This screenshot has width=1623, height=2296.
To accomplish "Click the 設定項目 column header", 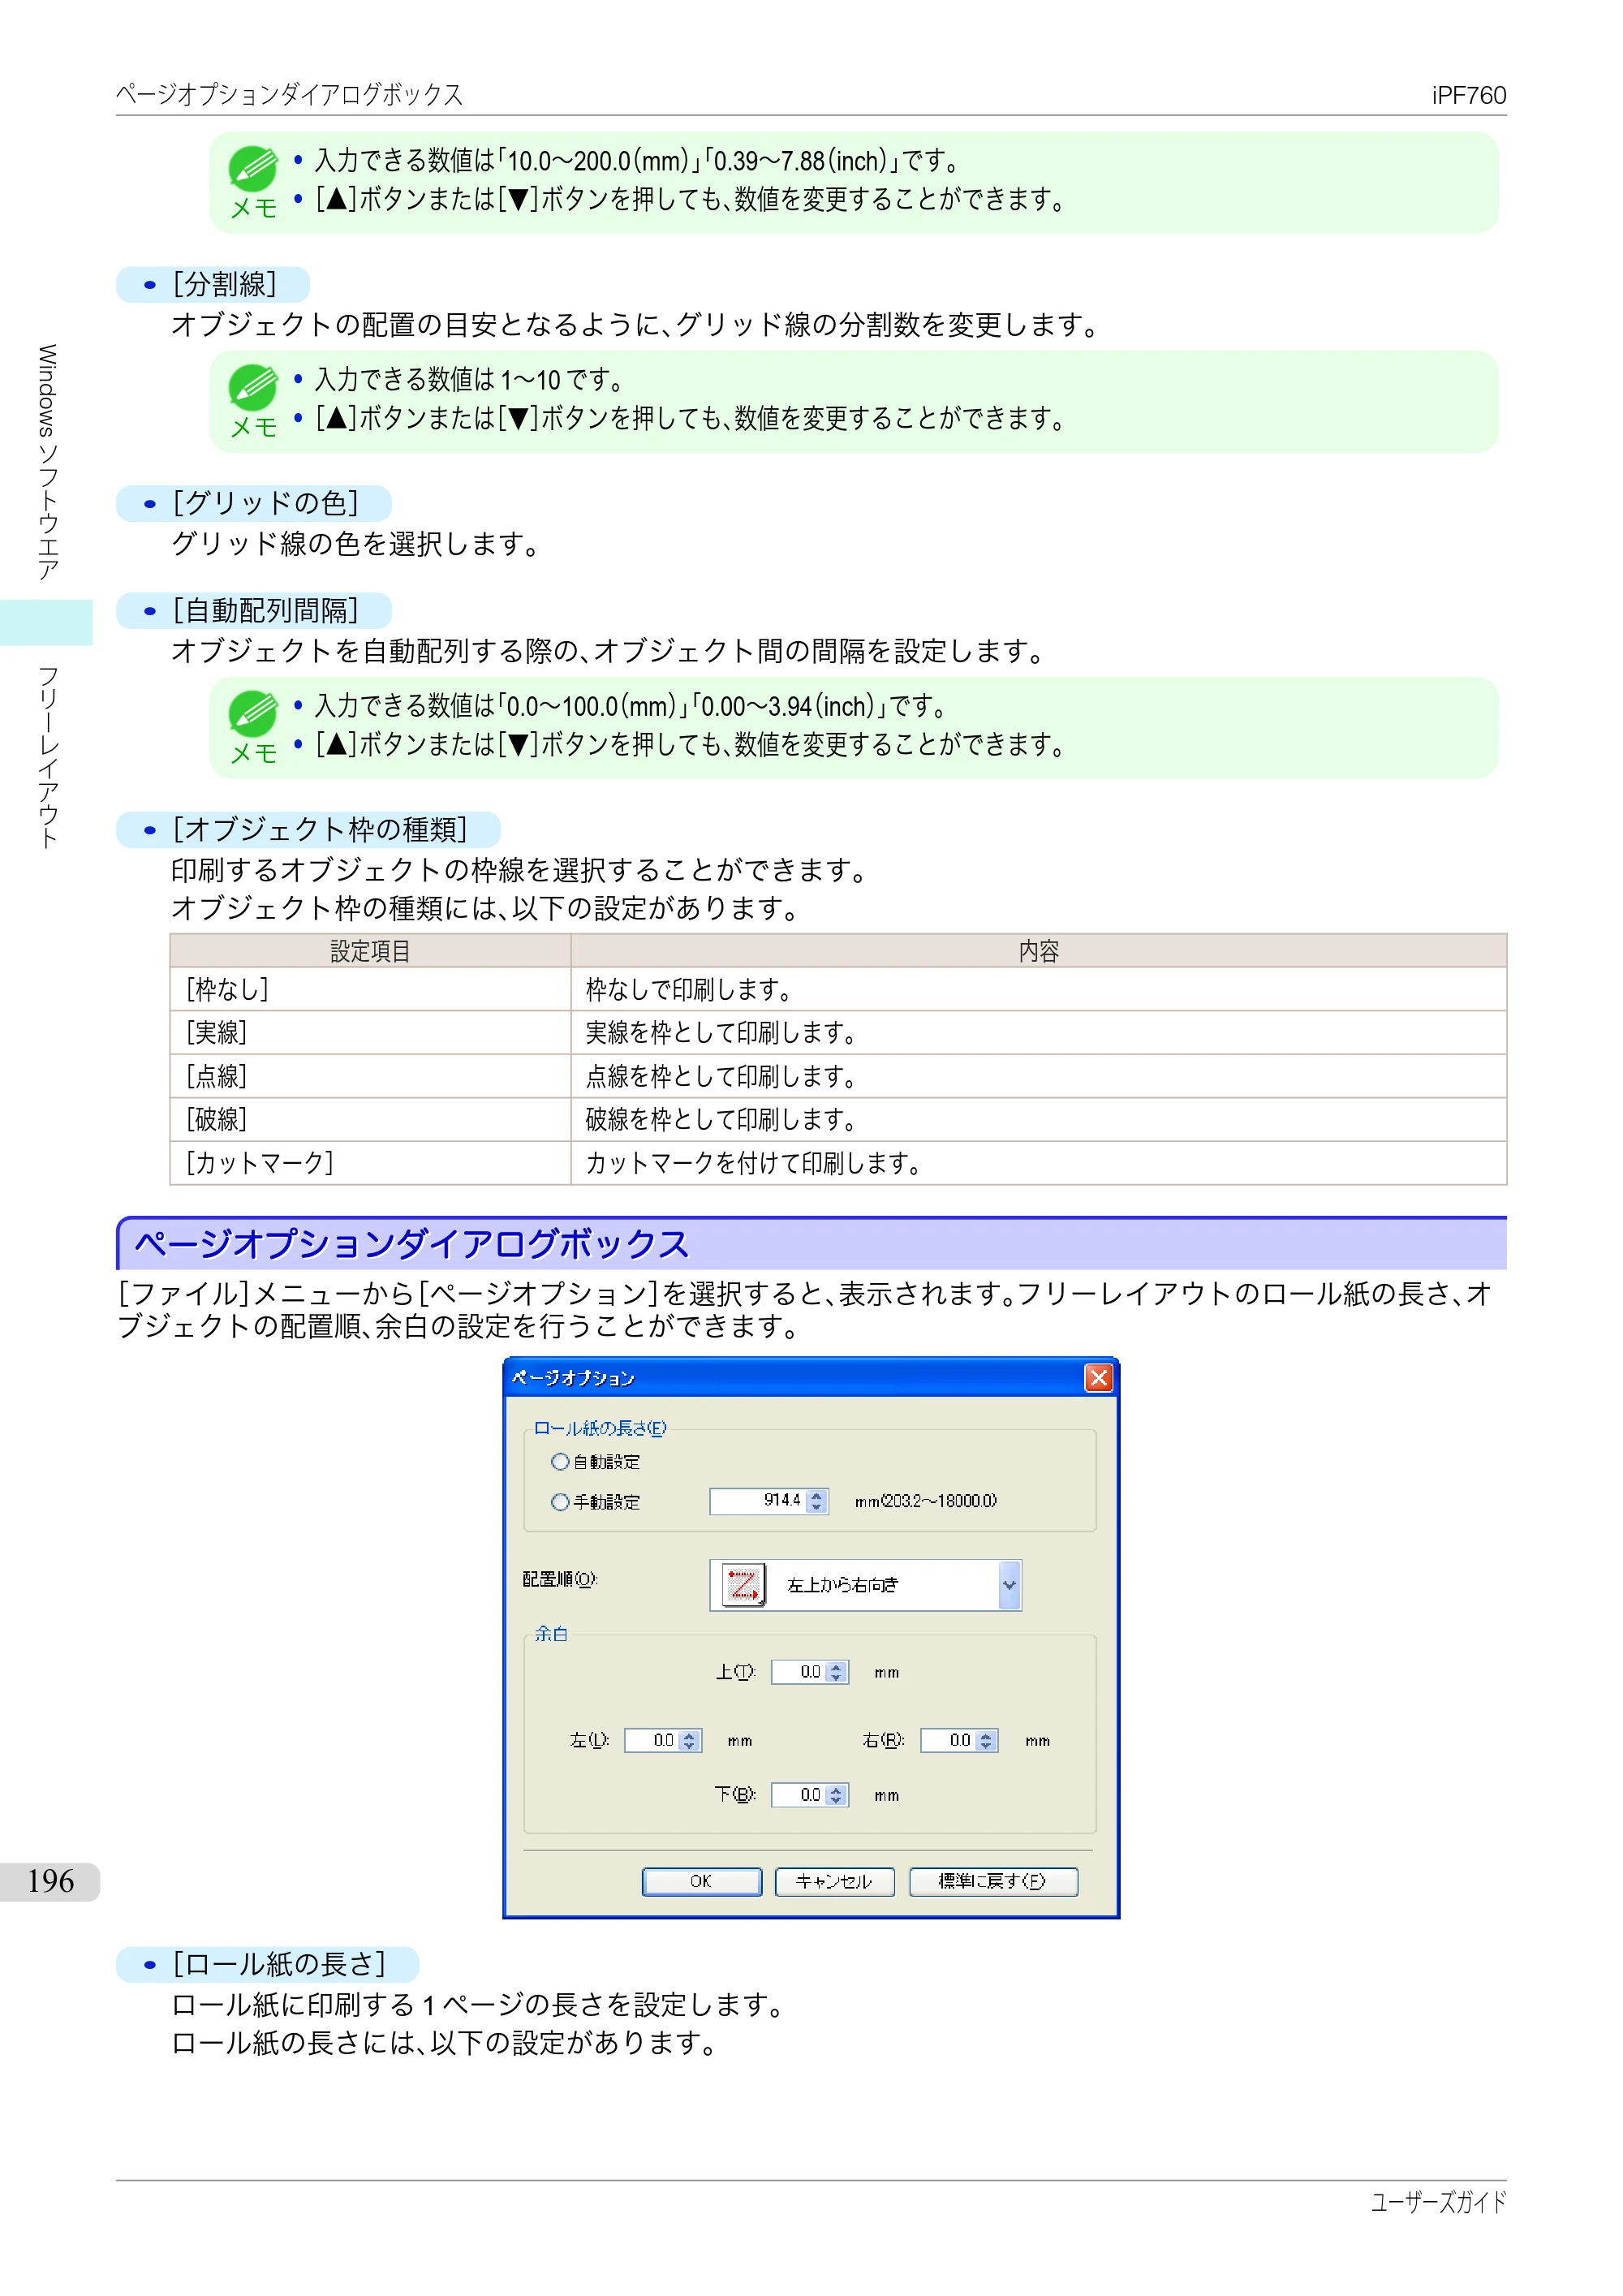I will 370,951.
